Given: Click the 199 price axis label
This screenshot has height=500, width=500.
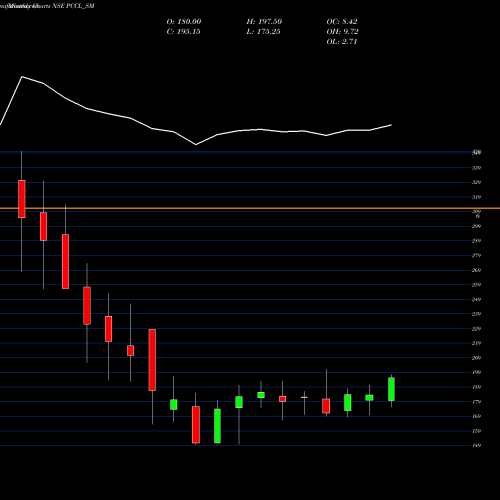Looking at the screenshot, I should point(476,372).
